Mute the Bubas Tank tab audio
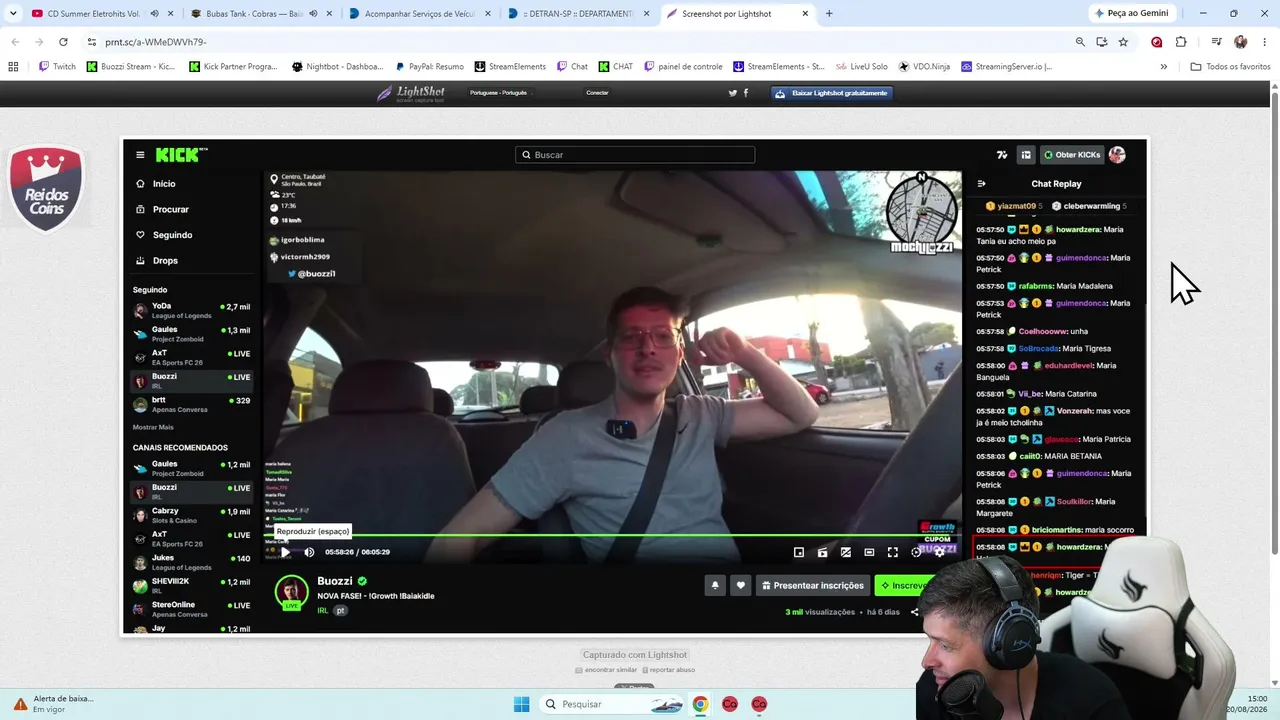 pos(312,14)
